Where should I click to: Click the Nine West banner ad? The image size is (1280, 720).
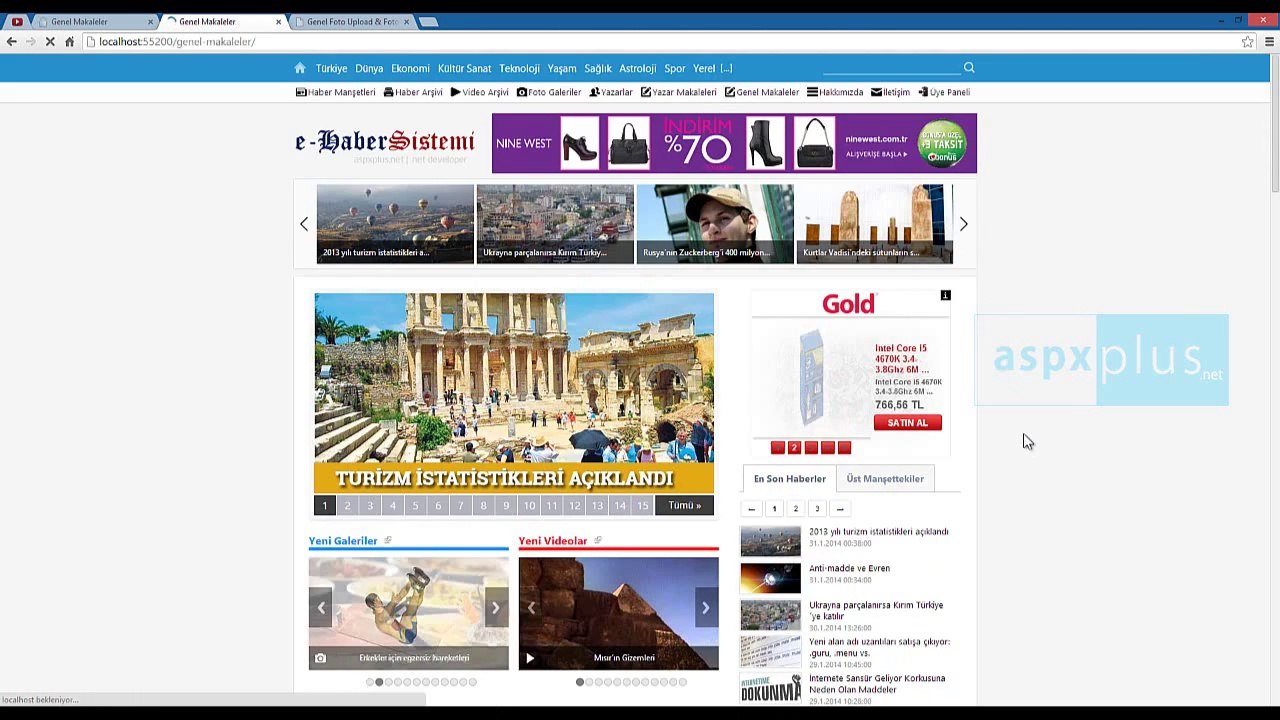point(734,143)
